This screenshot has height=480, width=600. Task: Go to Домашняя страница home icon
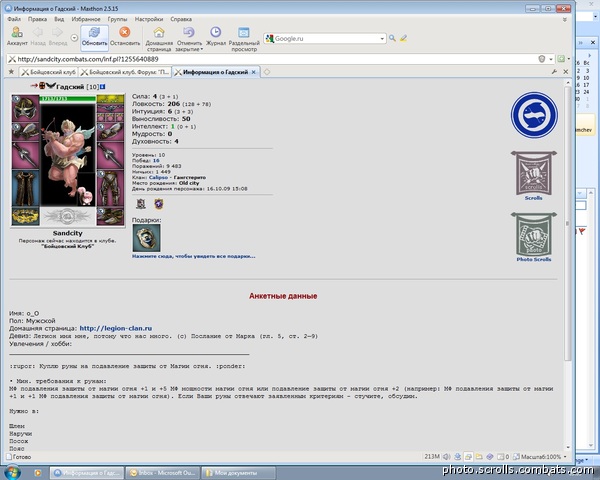click(x=159, y=39)
